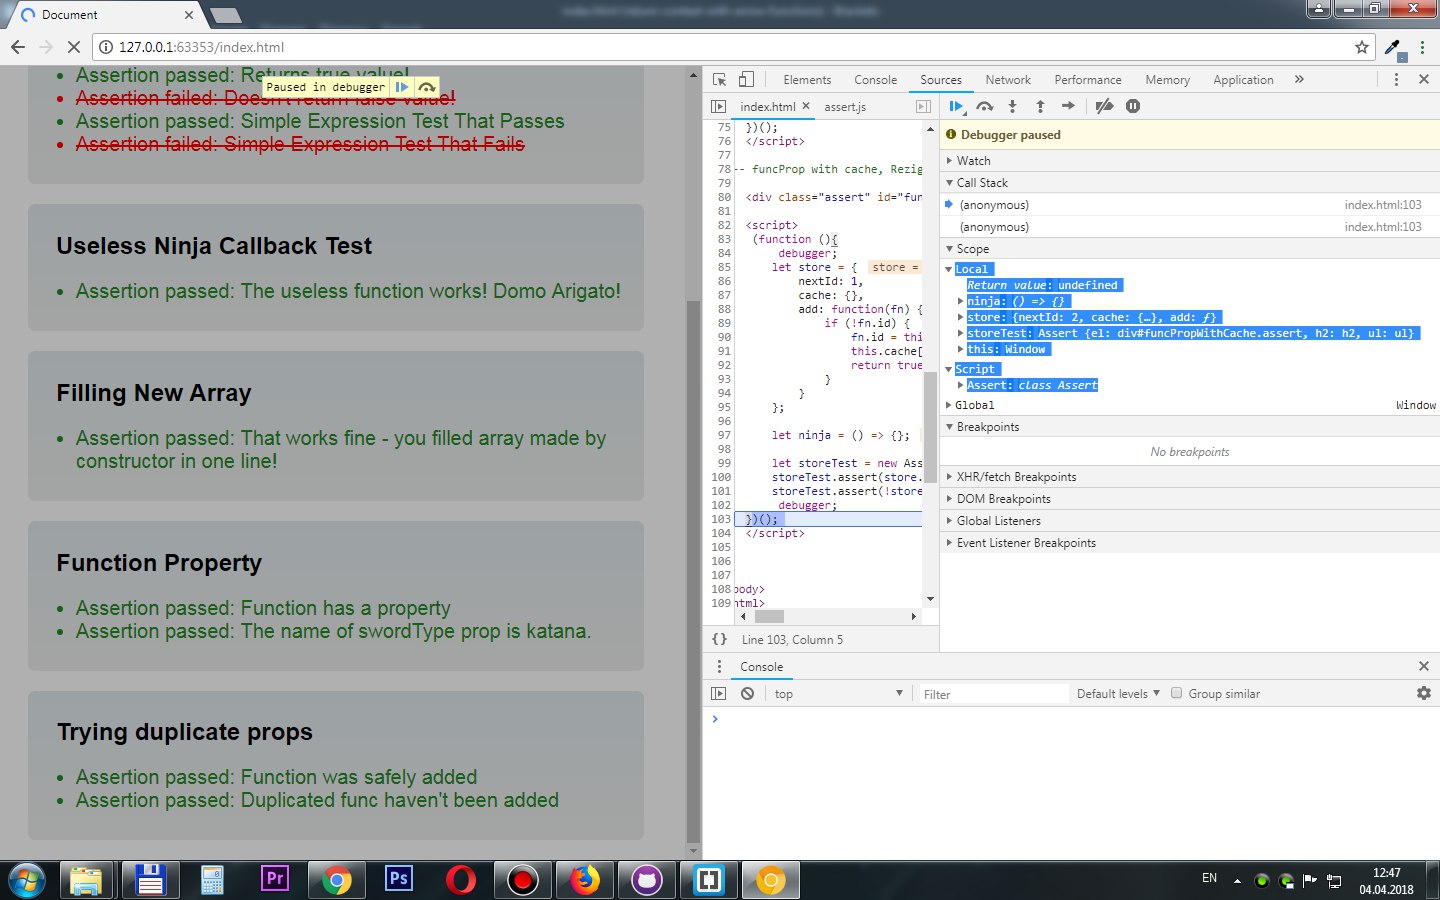This screenshot has height=900, width=1440.
Task: Close the Console drawer
Action: (x=1424, y=666)
